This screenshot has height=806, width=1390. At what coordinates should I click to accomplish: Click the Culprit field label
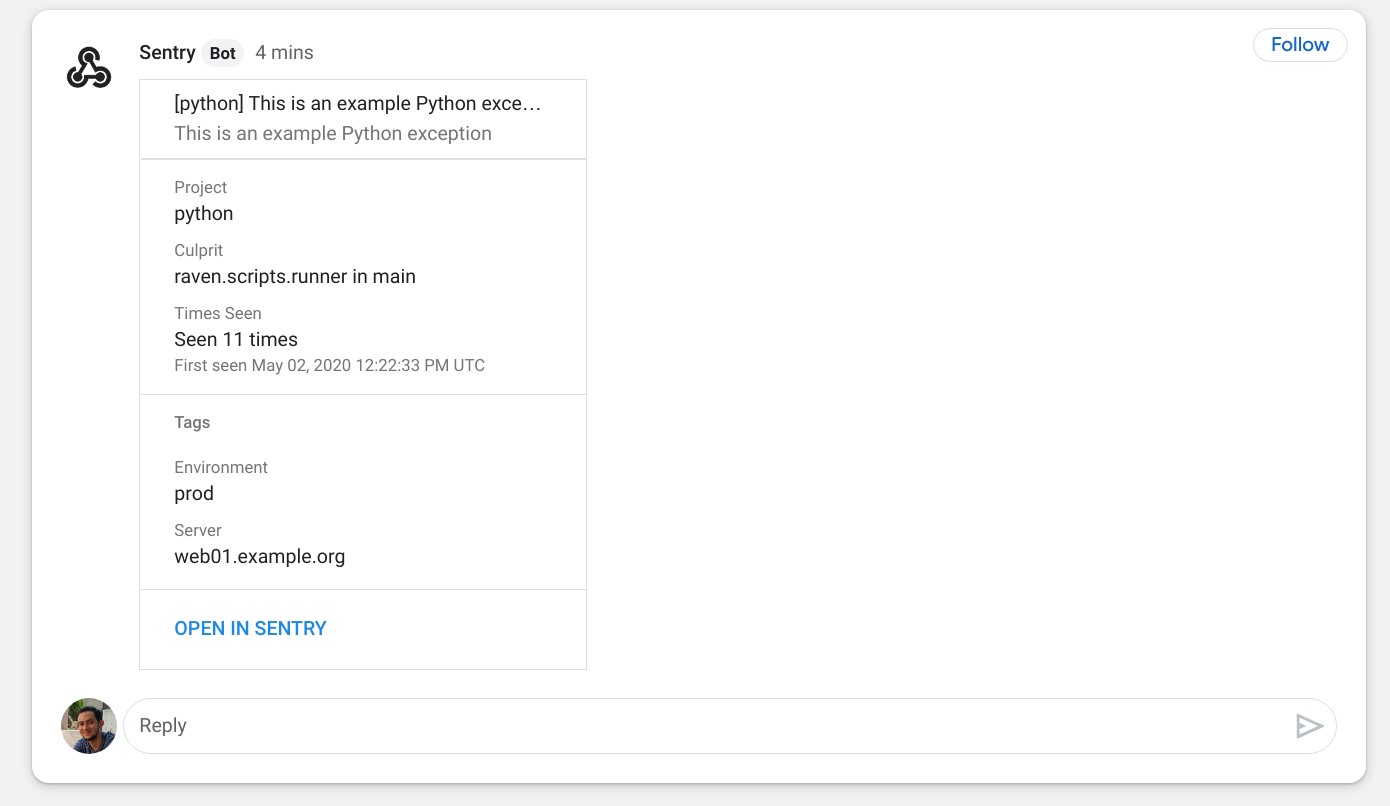point(198,250)
